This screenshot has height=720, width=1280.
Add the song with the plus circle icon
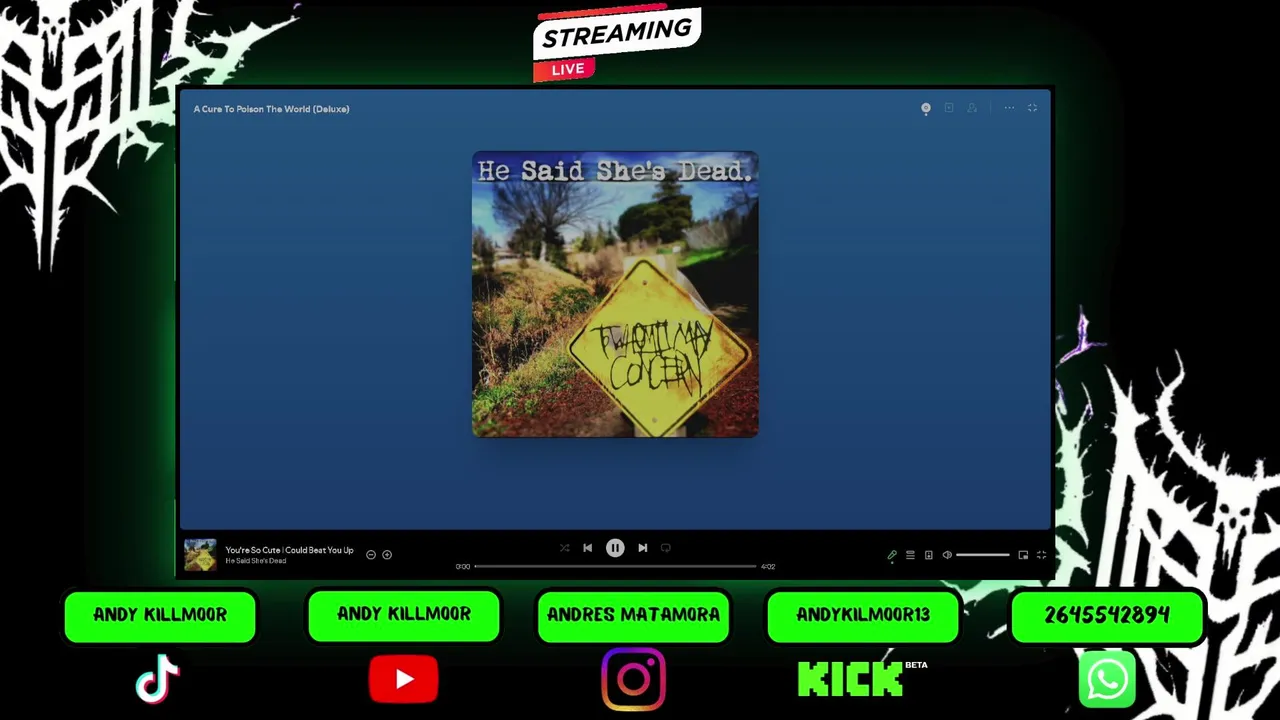(x=387, y=554)
